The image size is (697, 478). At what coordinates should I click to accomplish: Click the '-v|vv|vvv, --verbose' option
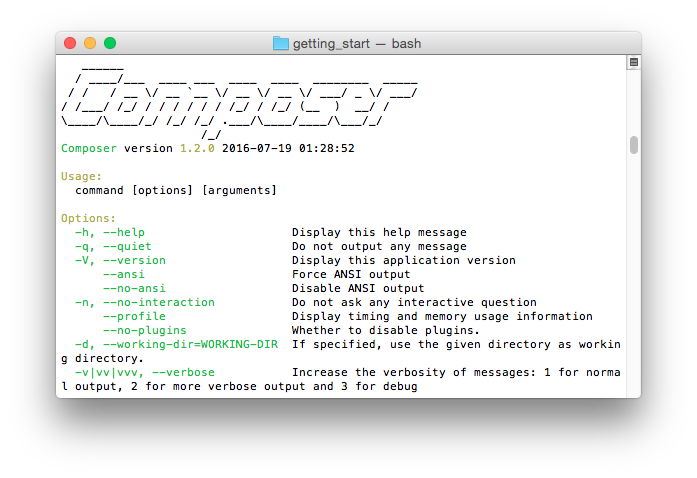[145, 373]
